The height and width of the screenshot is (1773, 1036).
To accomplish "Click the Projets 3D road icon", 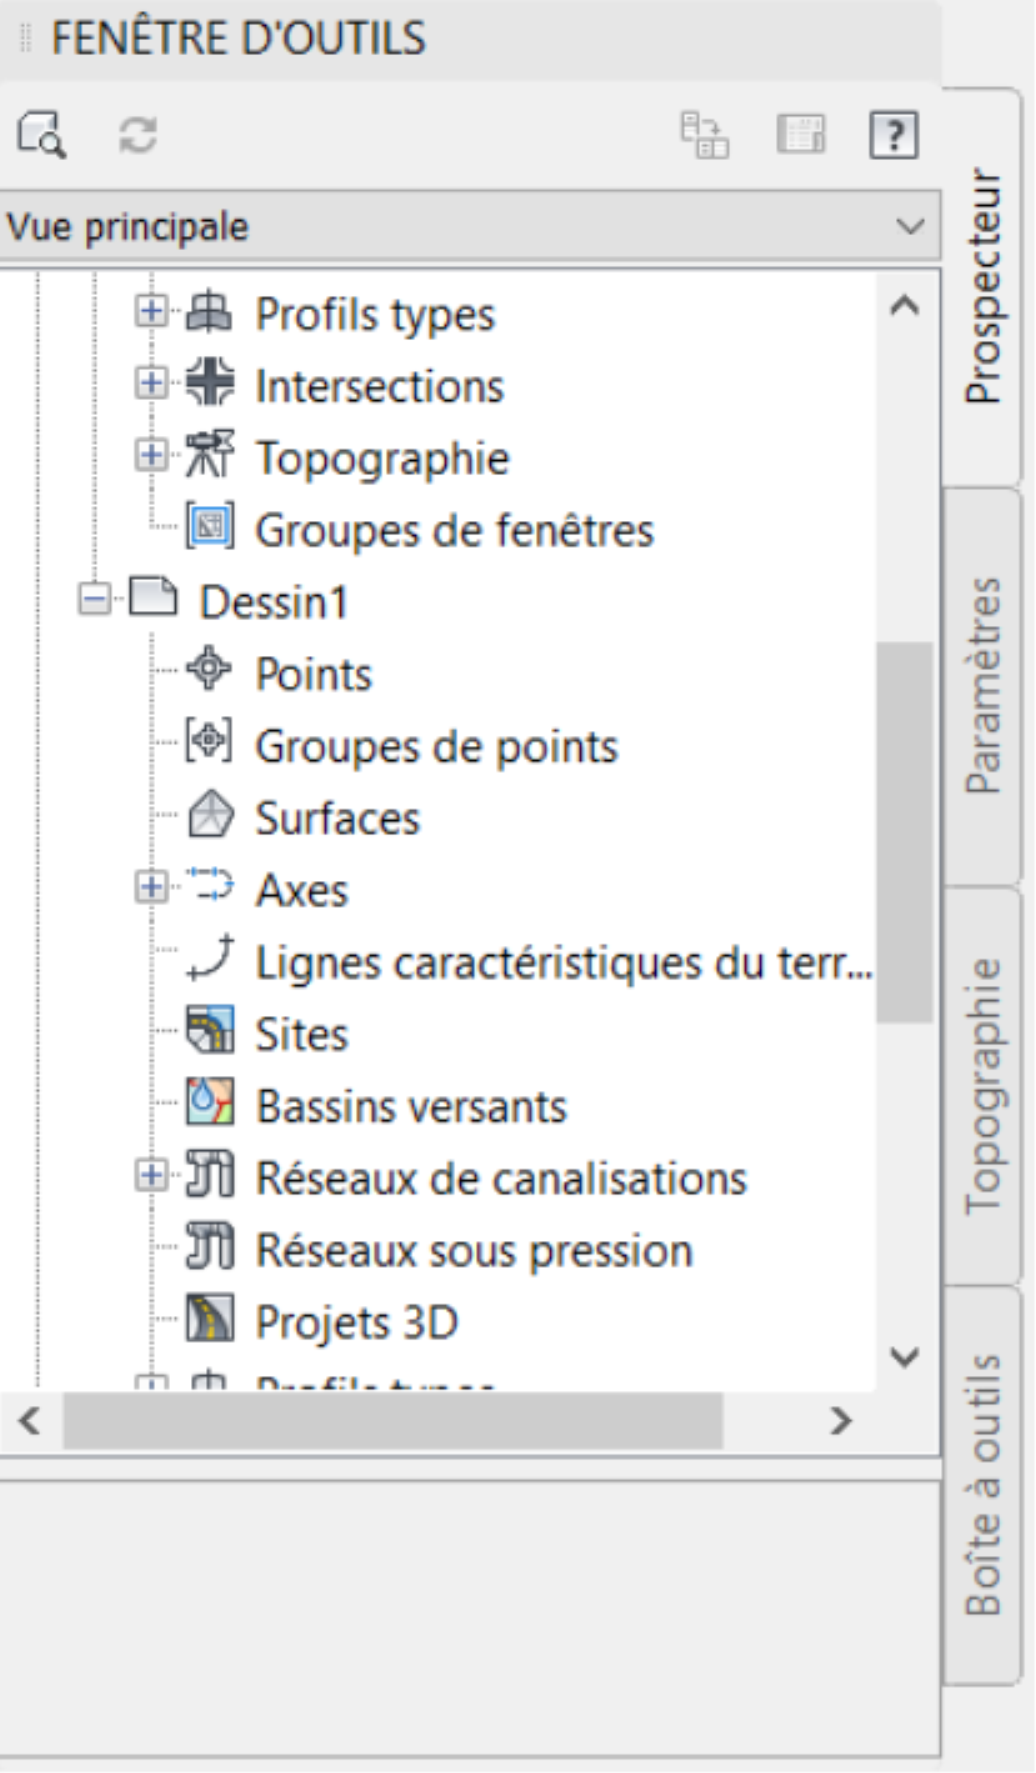I will pyautogui.click(x=210, y=1320).
